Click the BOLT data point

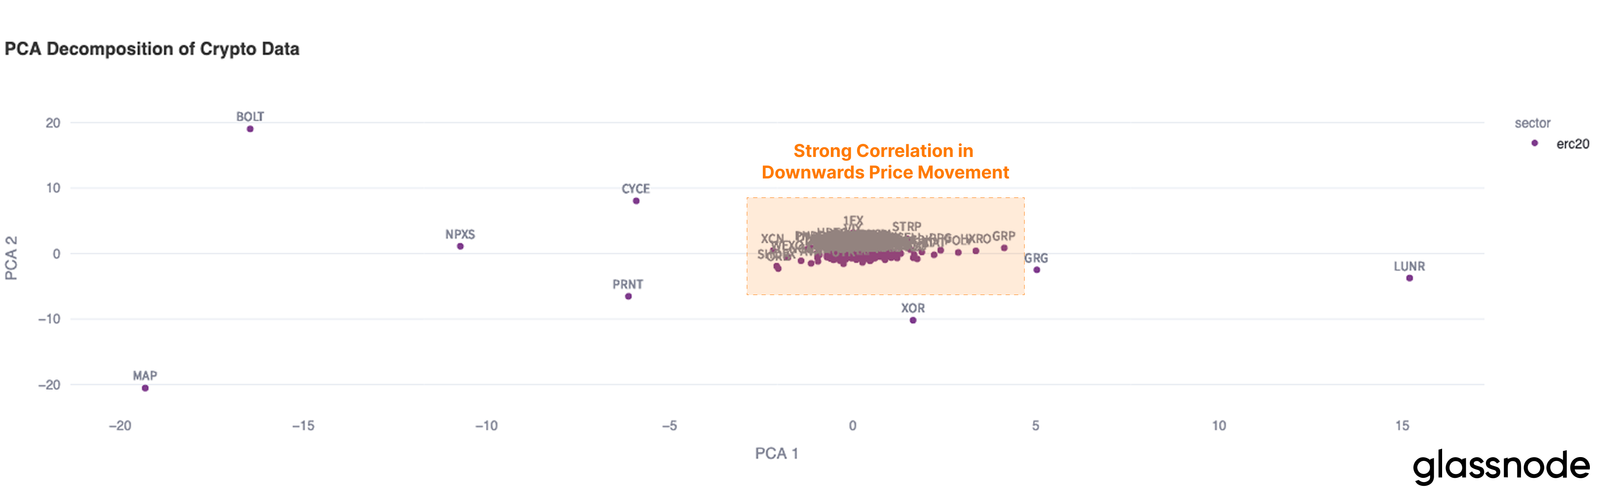pos(250,129)
